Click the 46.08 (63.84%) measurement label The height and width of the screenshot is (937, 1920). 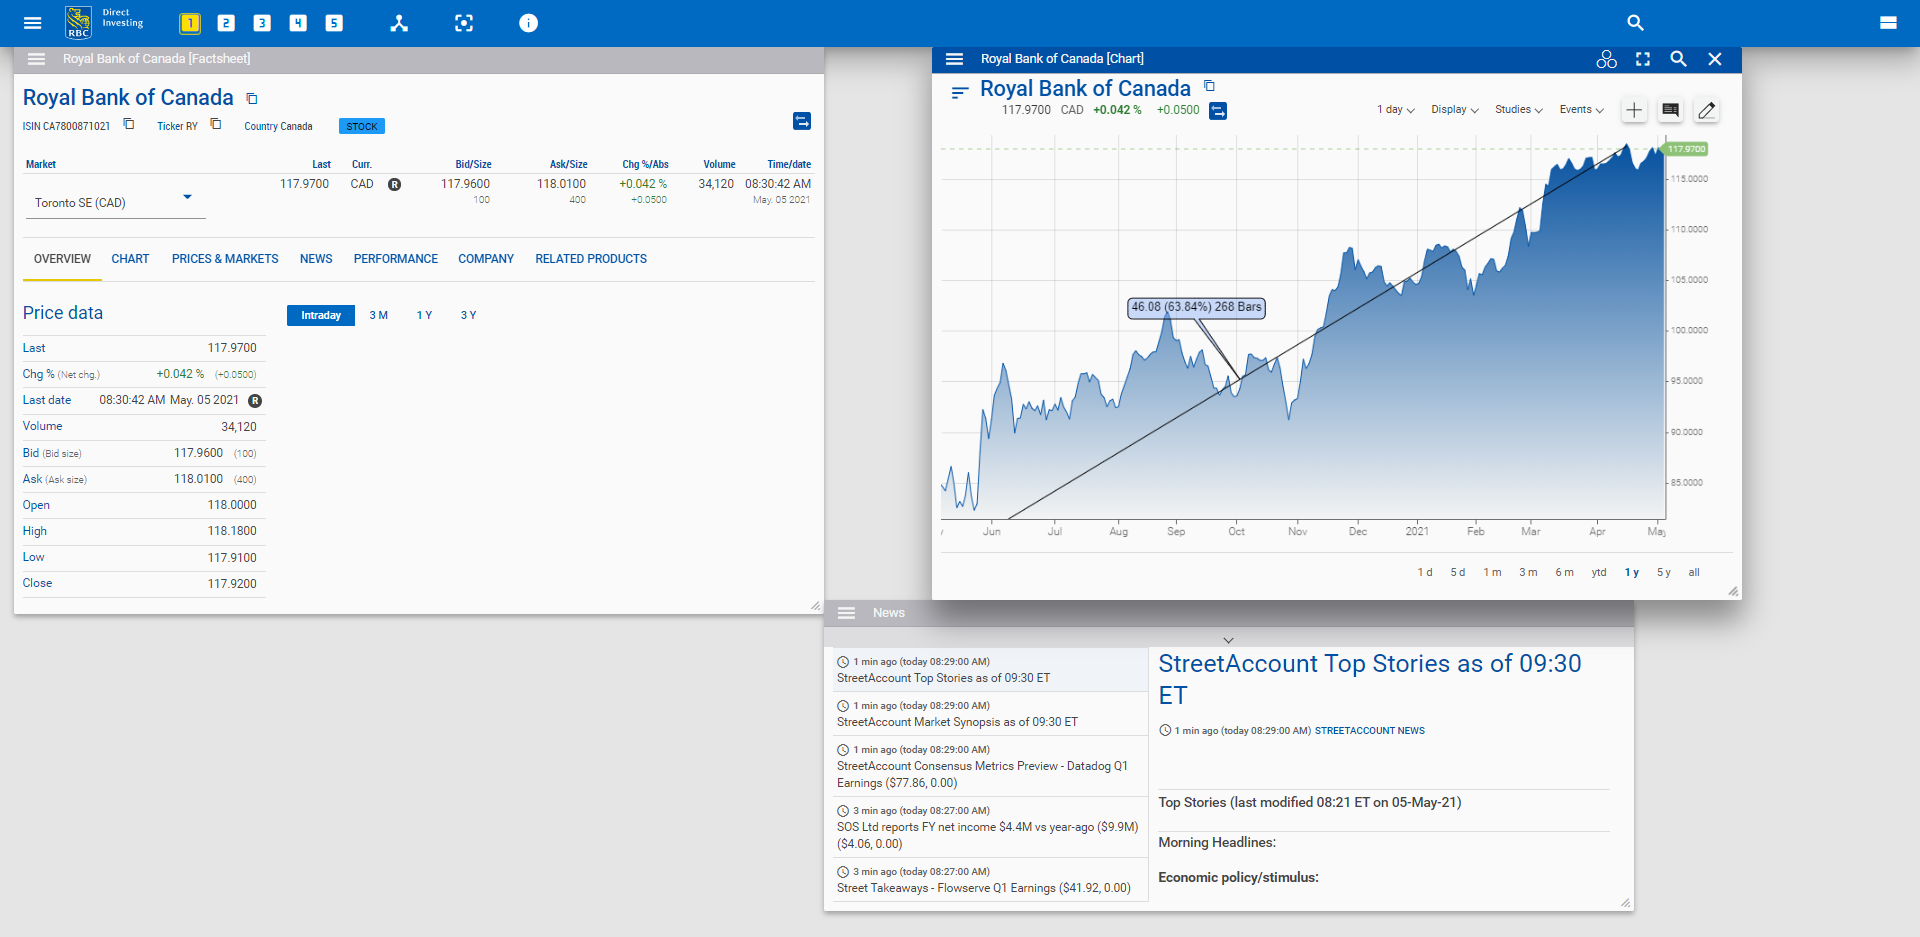[1196, 307]
